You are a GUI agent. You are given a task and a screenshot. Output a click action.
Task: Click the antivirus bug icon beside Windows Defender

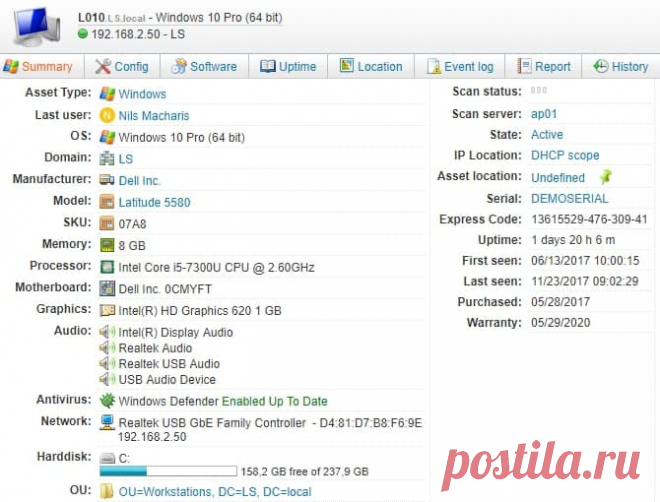click(x=107, y=401)
